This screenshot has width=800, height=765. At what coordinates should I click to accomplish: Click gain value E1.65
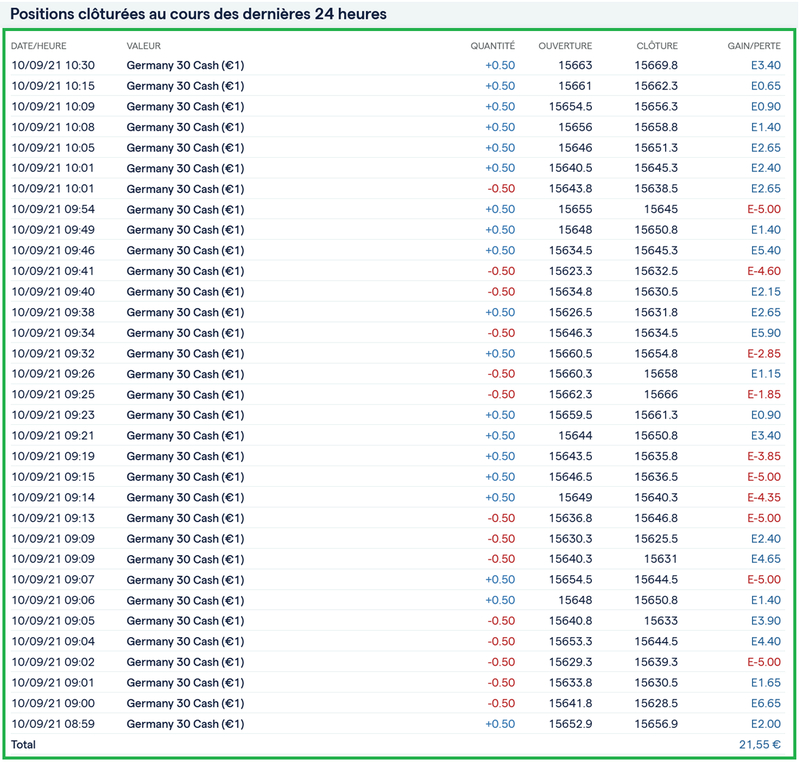point(766,682)
